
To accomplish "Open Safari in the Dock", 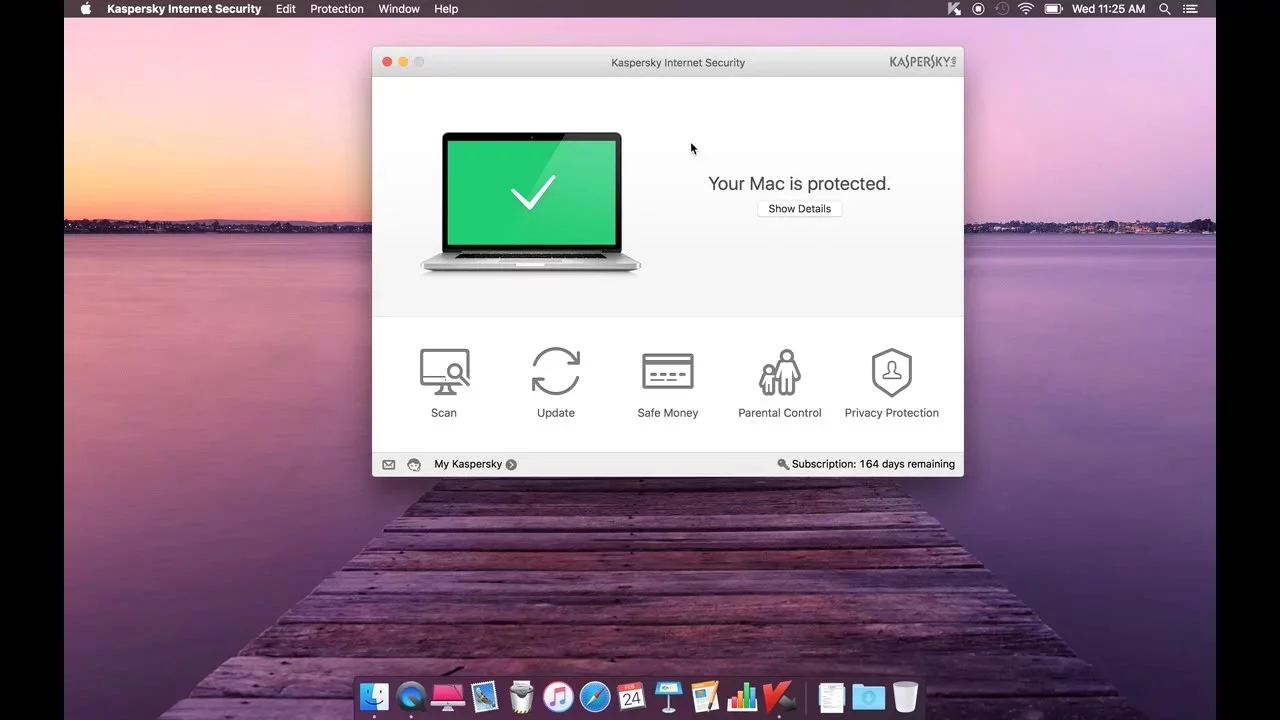I will 595,696.
